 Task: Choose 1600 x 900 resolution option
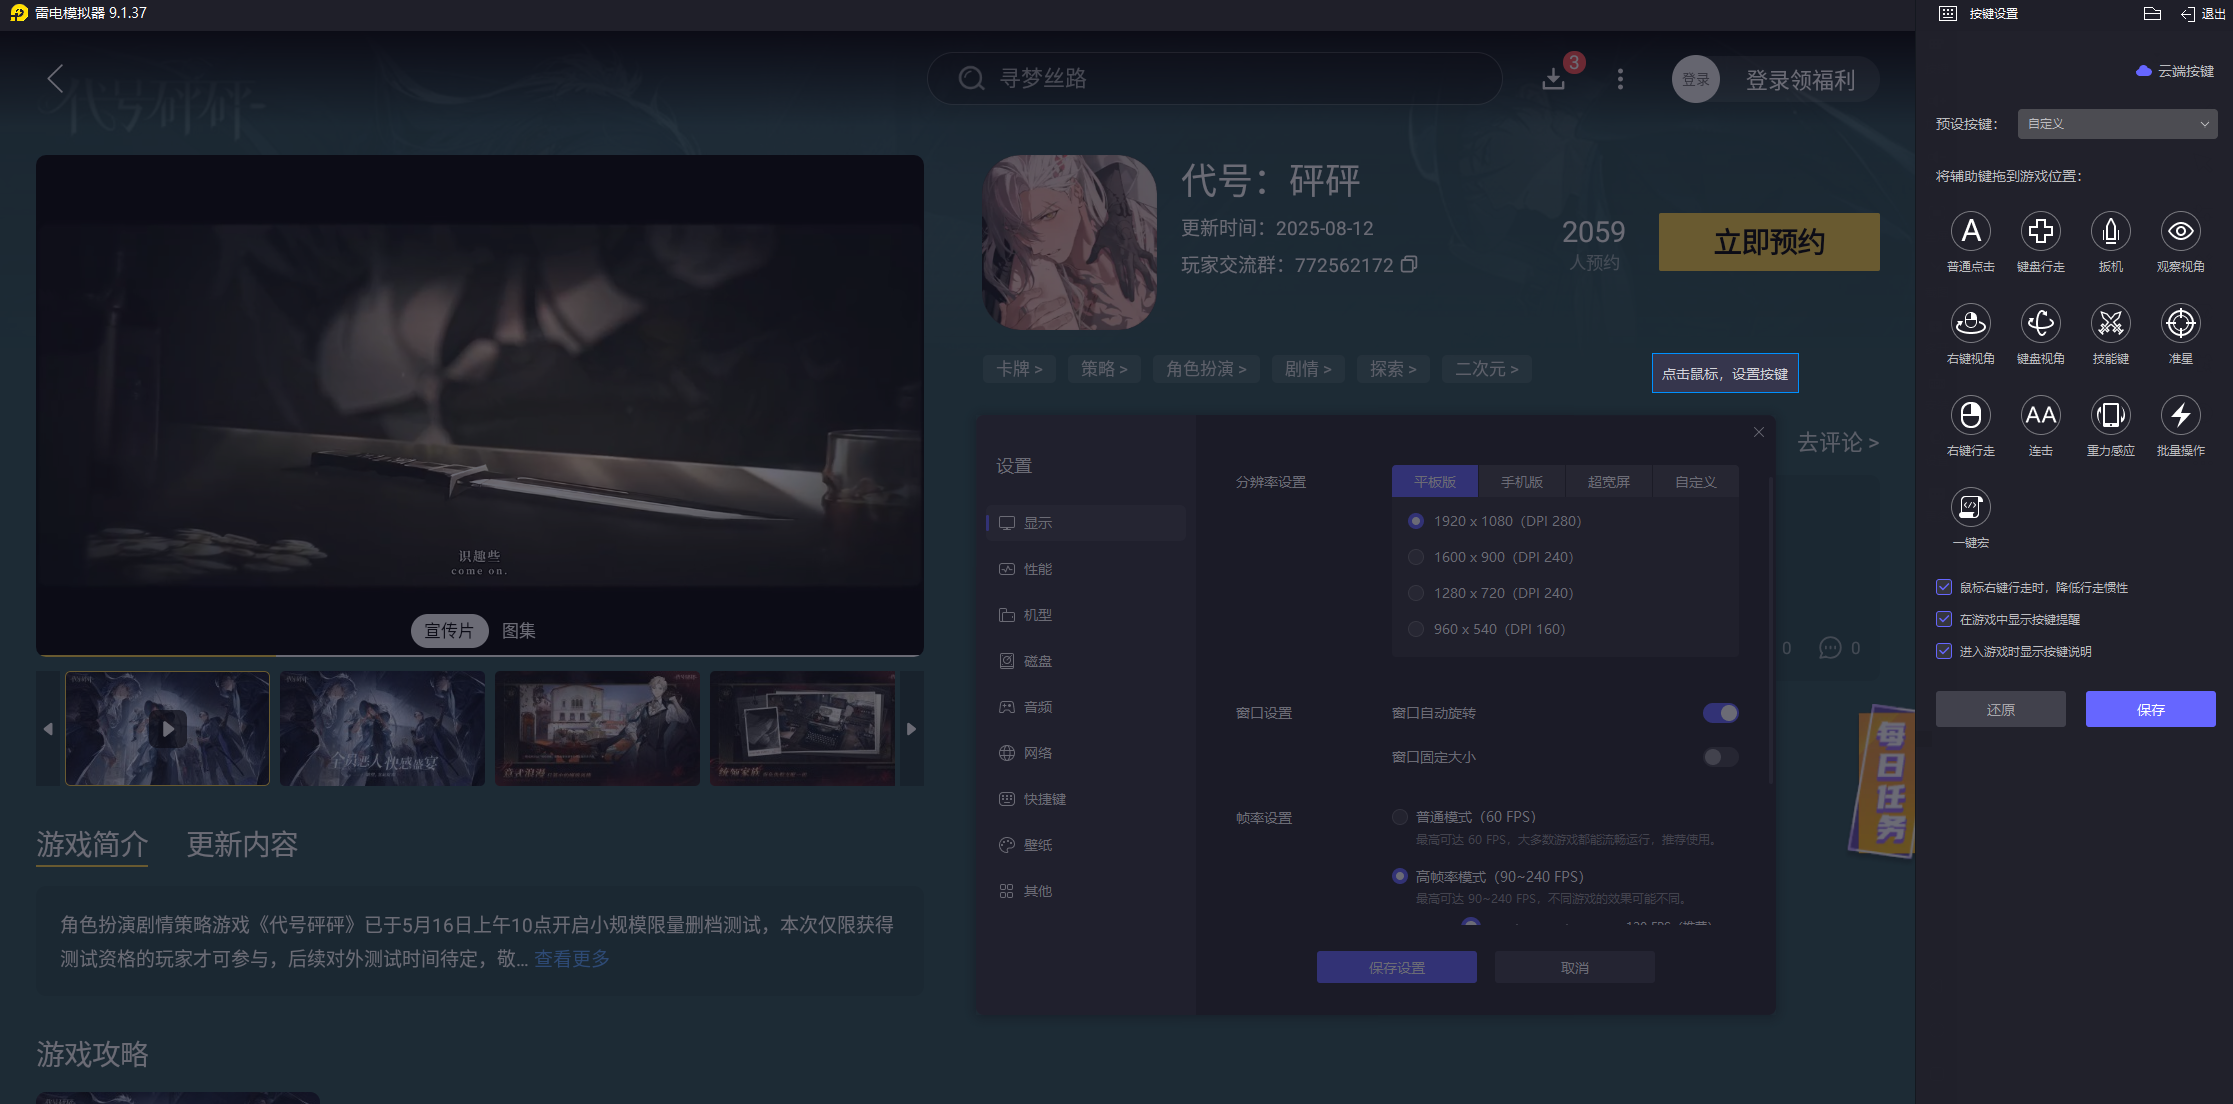(1416, 557)
